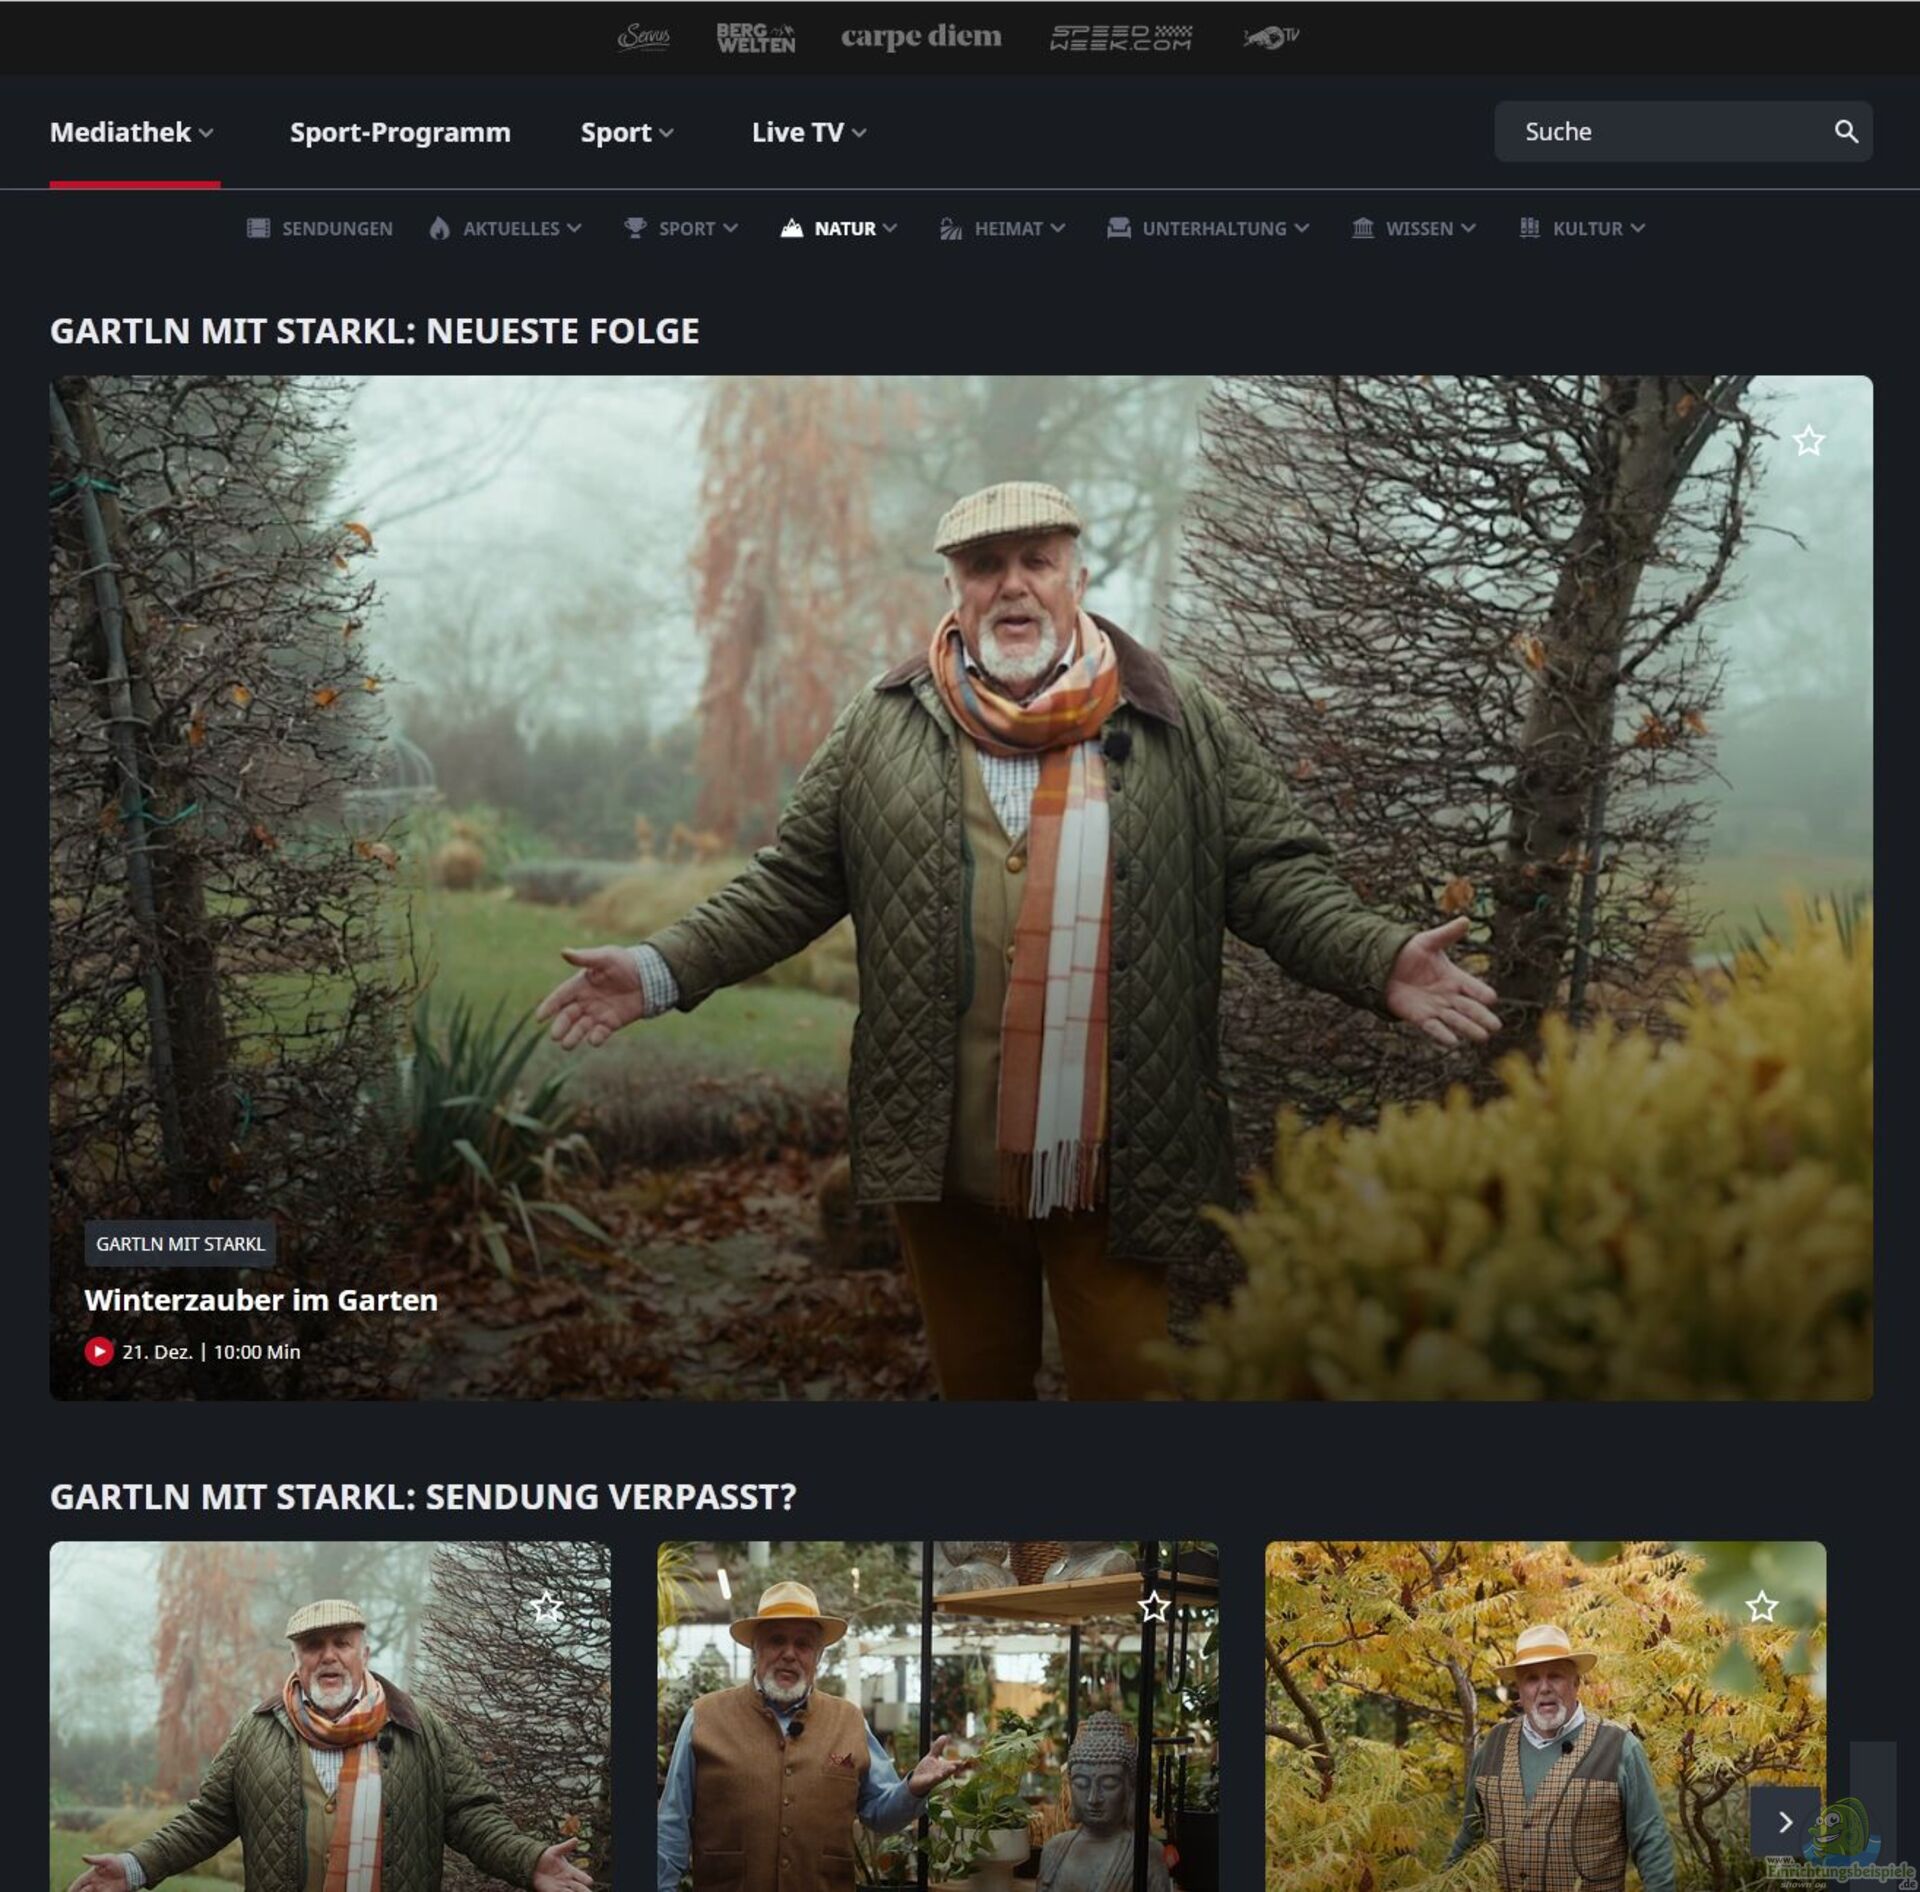Open the Red Bull TV logo
Viewport: 1920px width, 1892px height.
pos(1270,37)
